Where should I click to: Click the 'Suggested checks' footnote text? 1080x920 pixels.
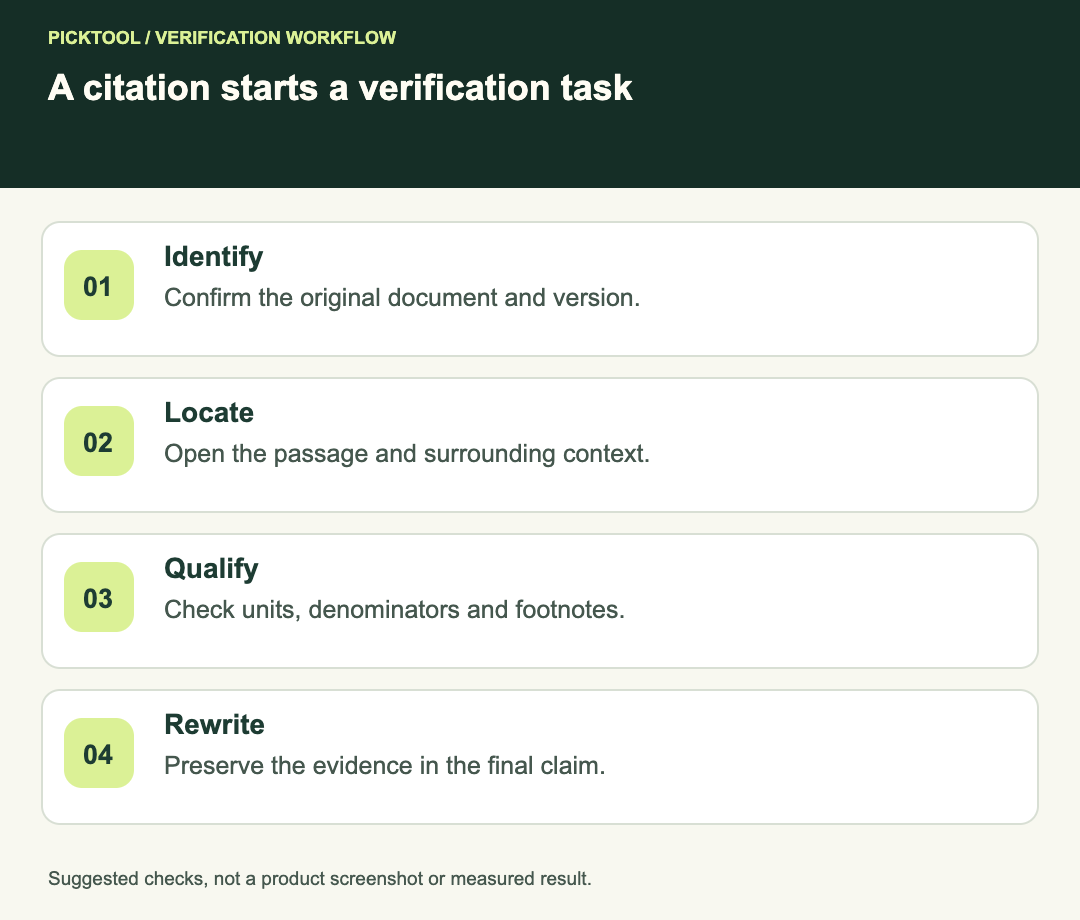click(x=320, y=879)
